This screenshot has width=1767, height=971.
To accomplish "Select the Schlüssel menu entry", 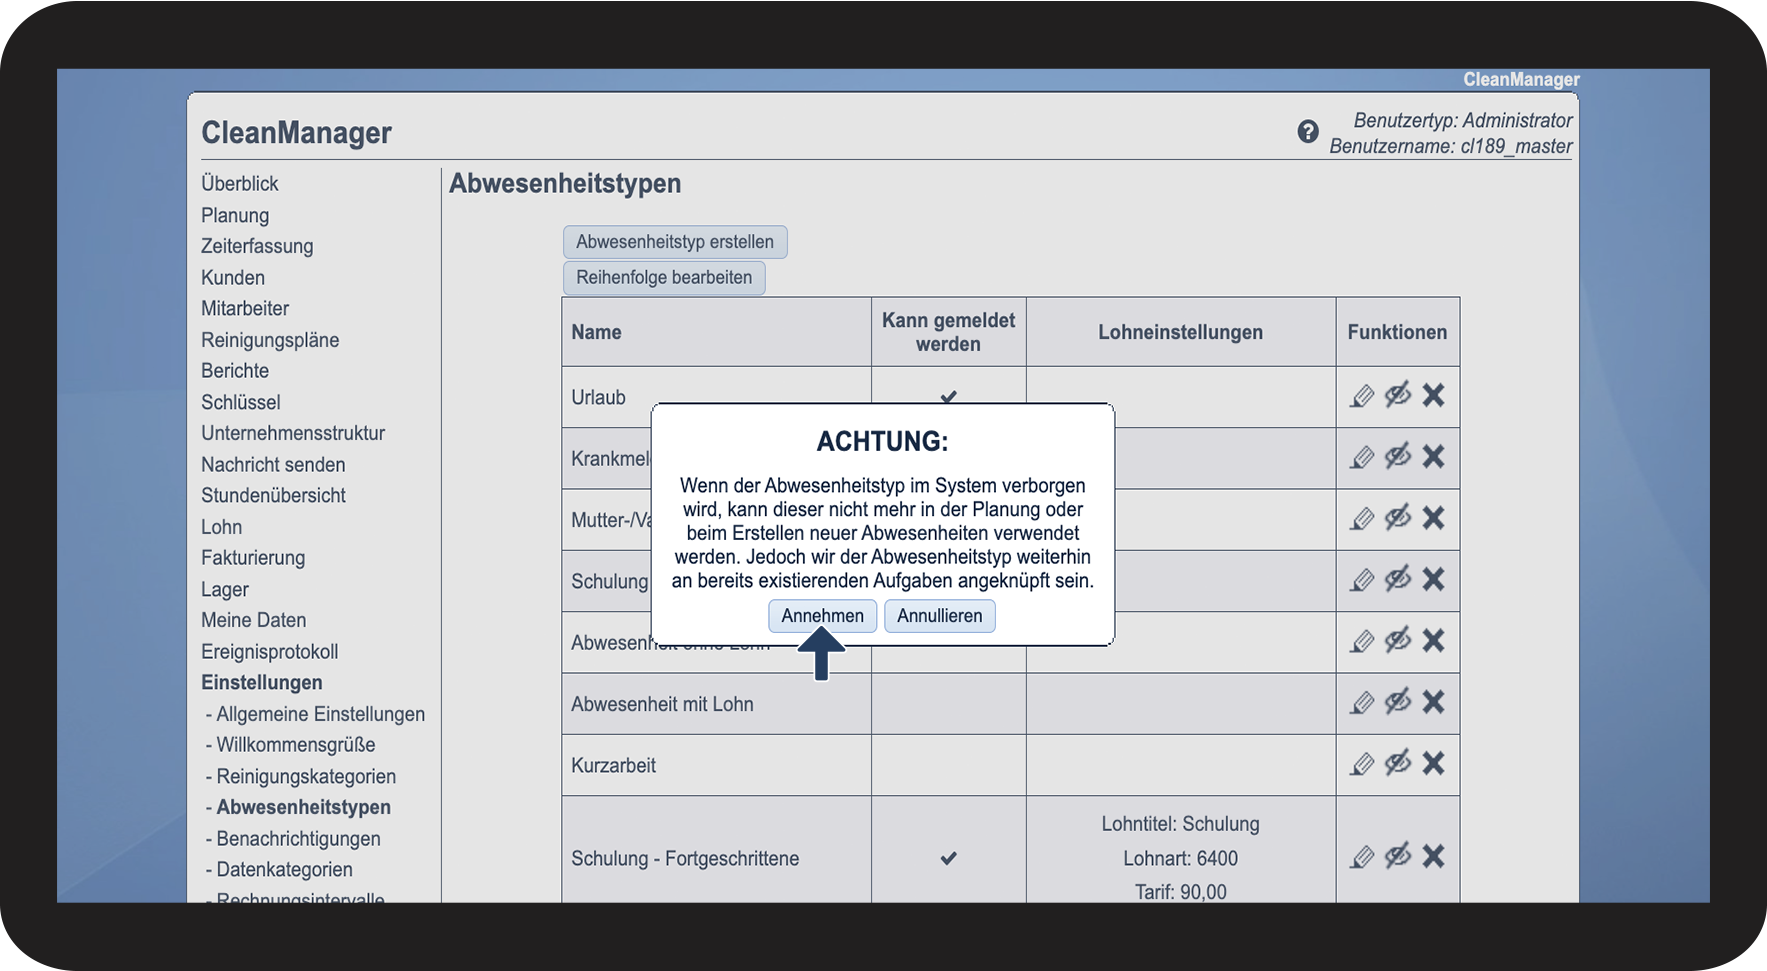I will (x=241, y=402).
